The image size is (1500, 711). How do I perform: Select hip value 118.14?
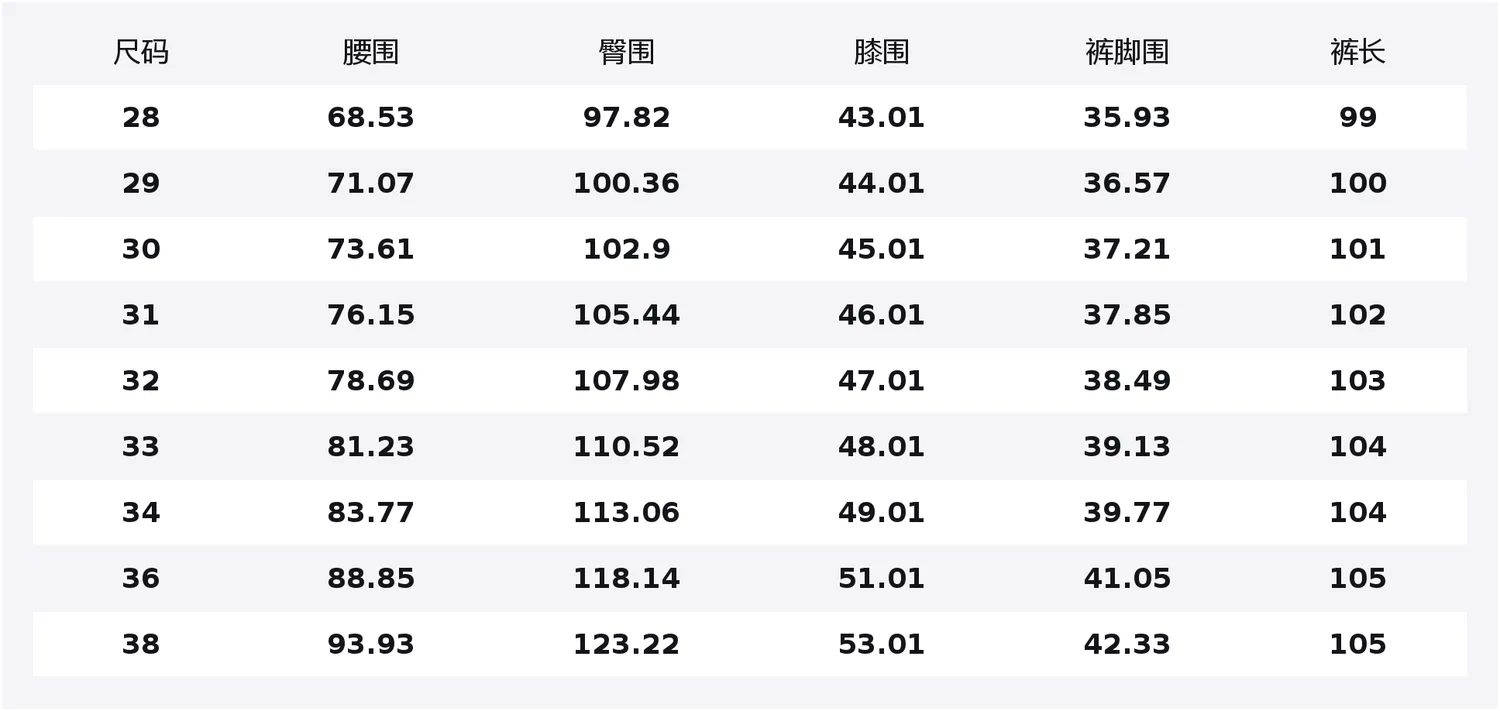coord(626,579)
